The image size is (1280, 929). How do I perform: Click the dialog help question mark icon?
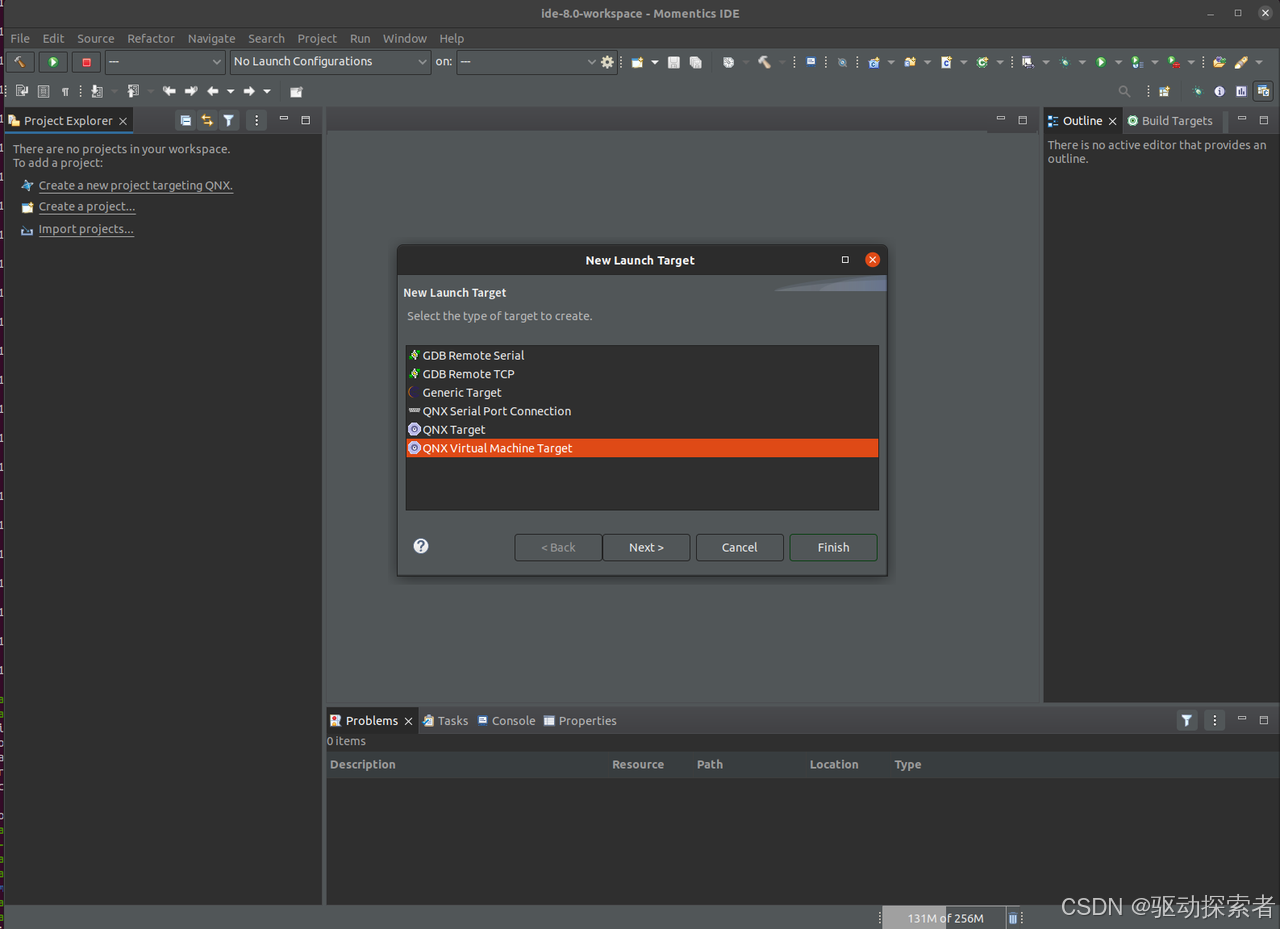click(x=421, y=546)
